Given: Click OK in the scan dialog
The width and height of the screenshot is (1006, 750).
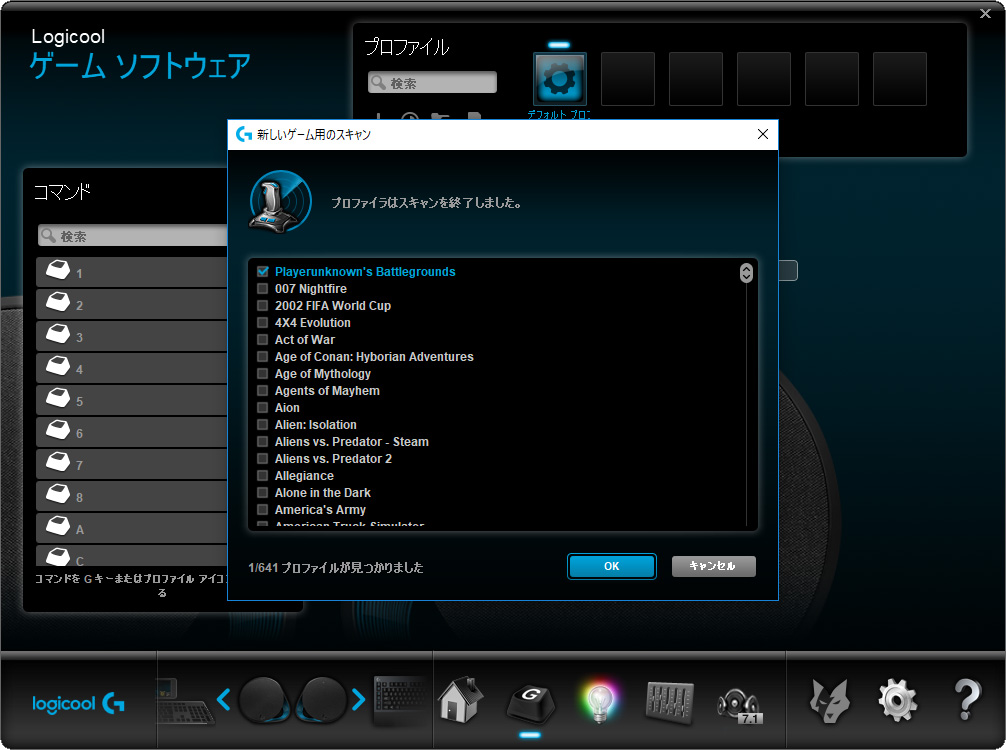Looking at the screenshot, I should [611, 566].
